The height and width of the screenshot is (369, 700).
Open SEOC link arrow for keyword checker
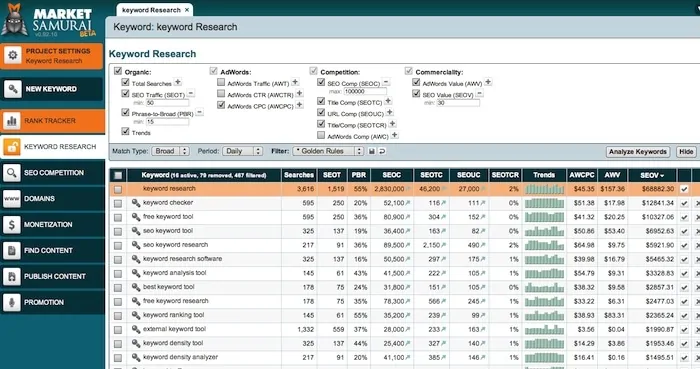point(408,203)
